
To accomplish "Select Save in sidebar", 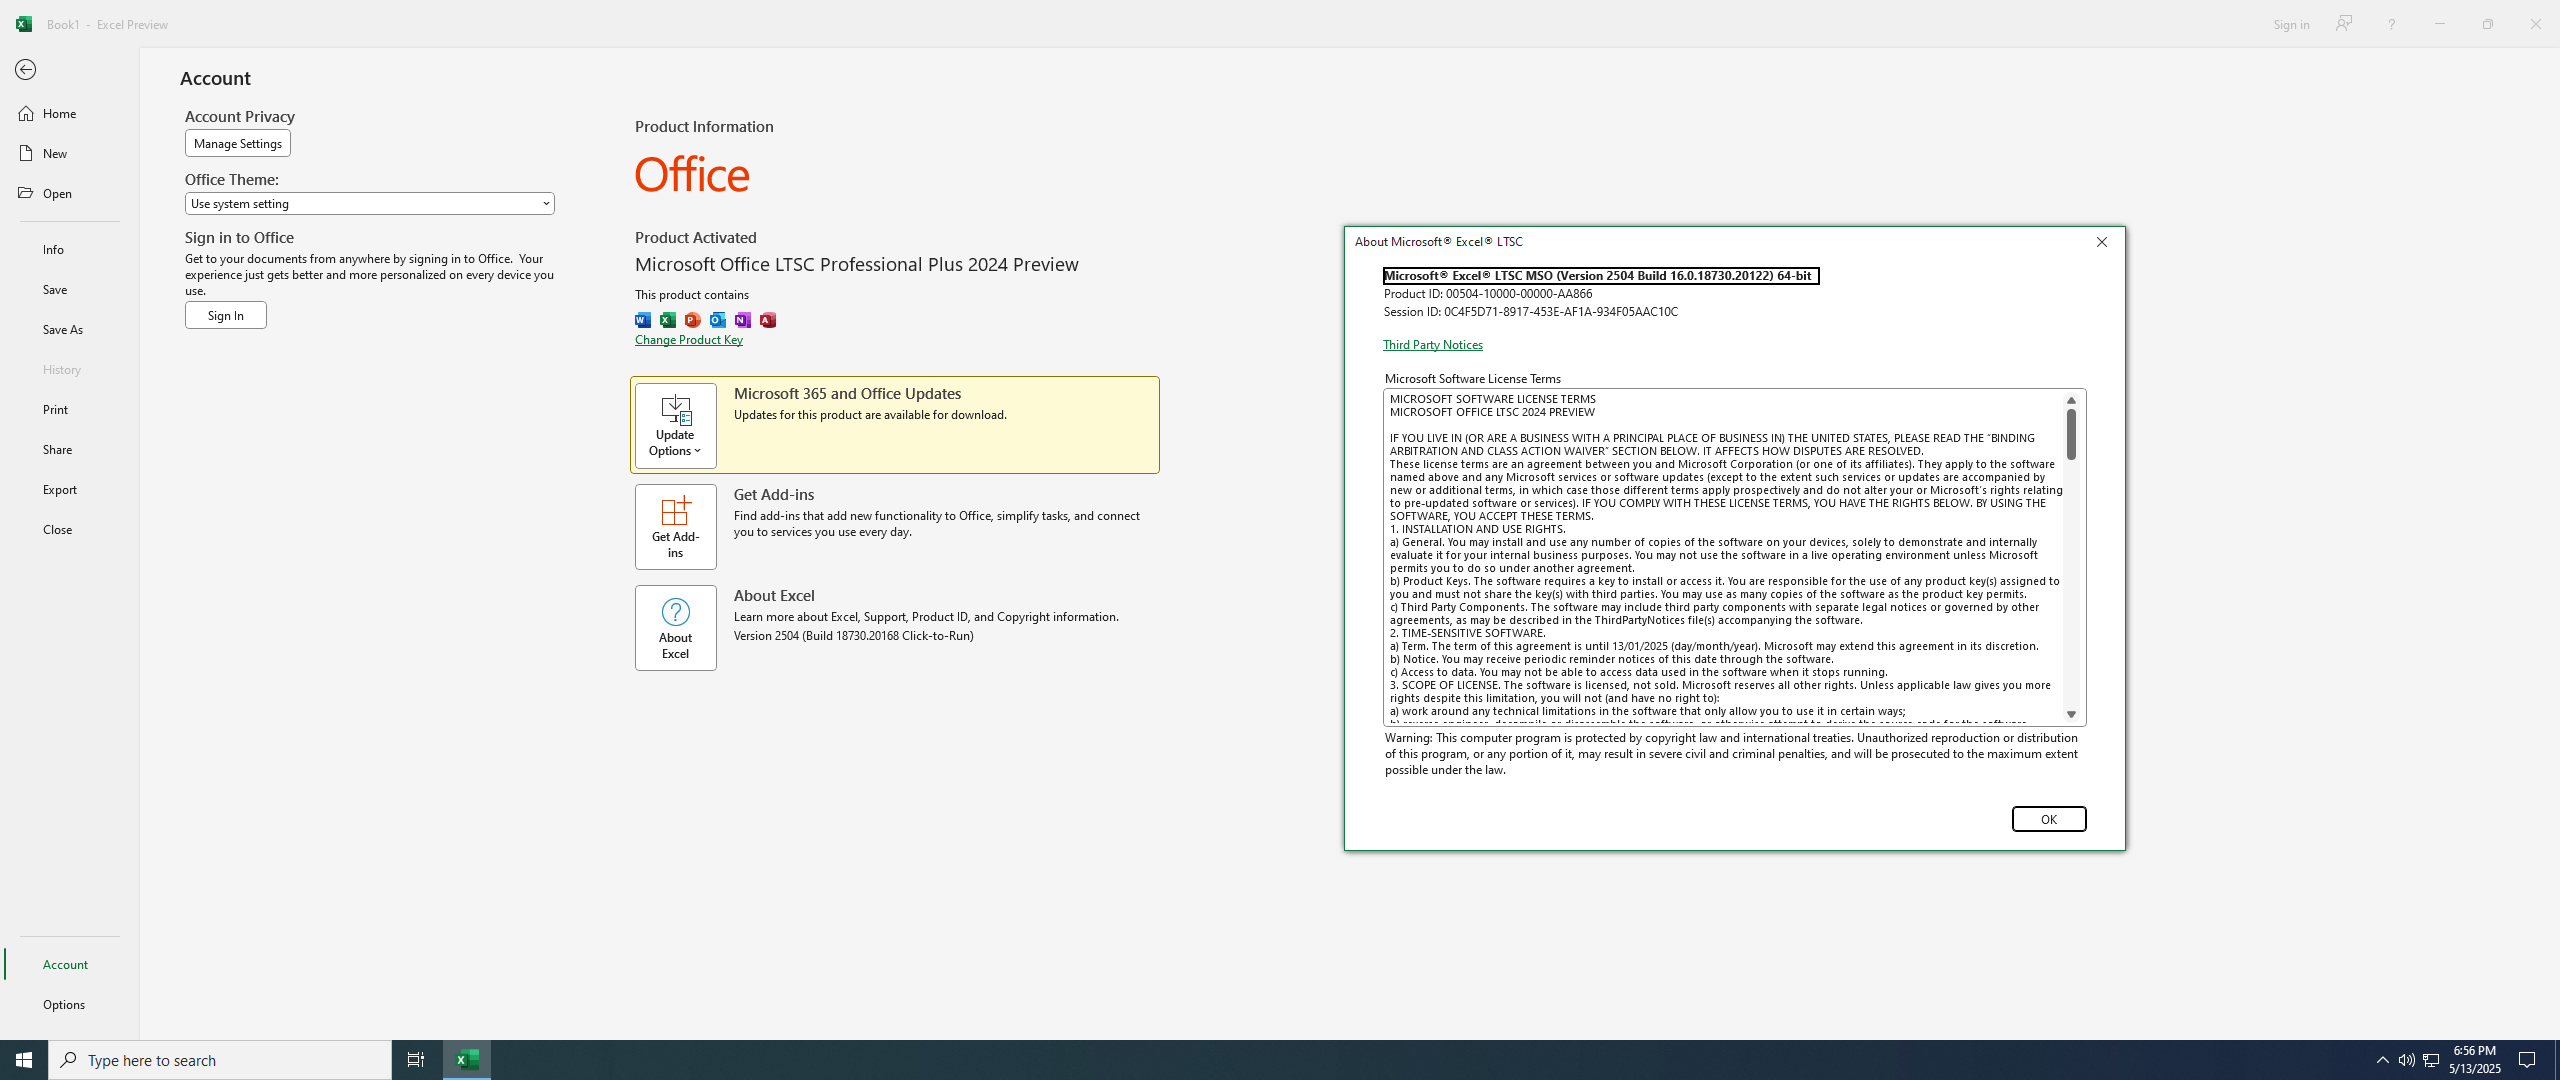I will 69,289.
